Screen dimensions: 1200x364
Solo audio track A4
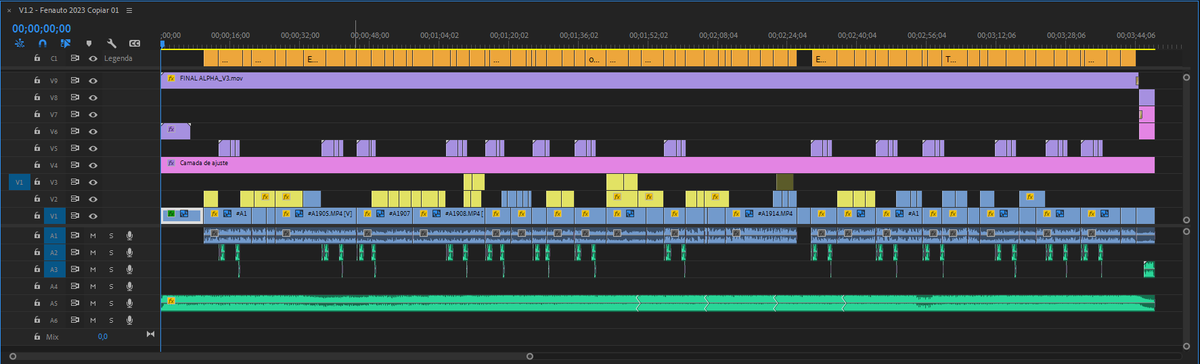(x=111, y=286)
